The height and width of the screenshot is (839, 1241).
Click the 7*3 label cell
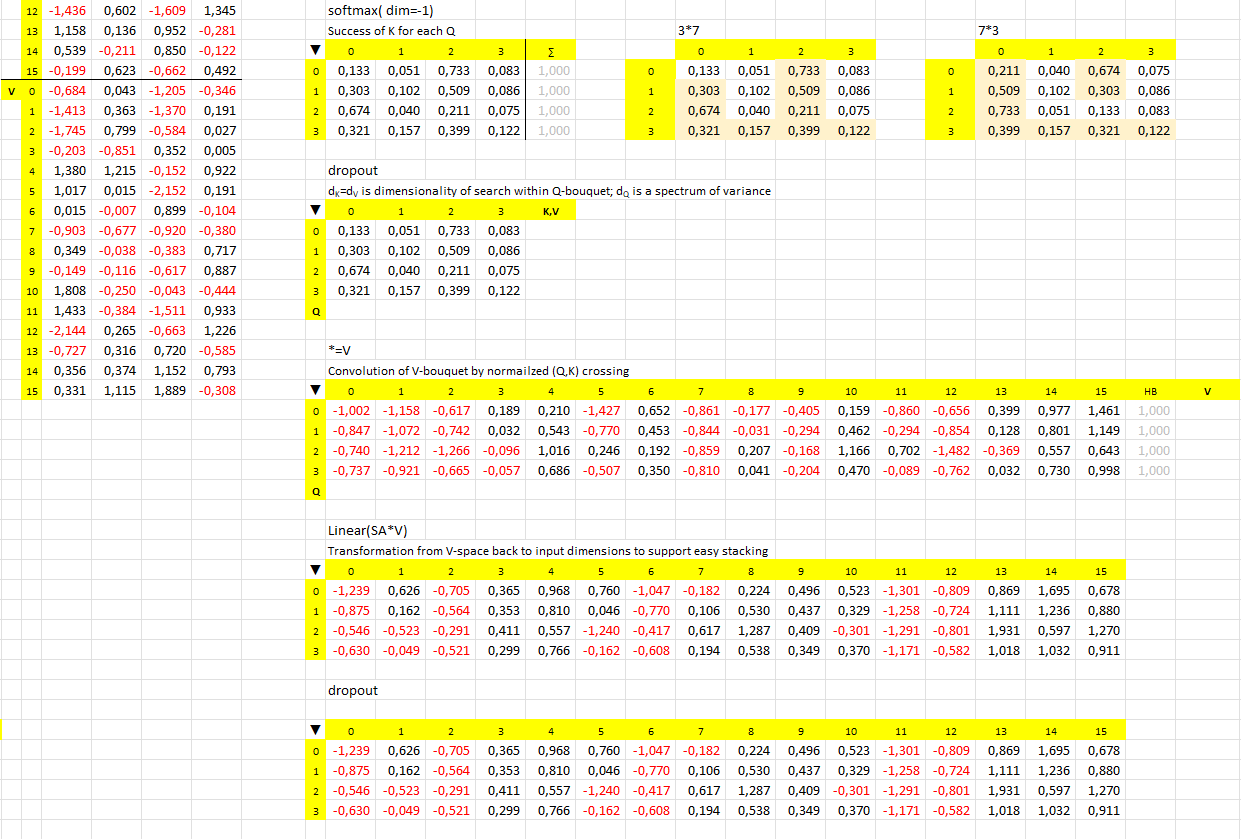coord(989,31)
